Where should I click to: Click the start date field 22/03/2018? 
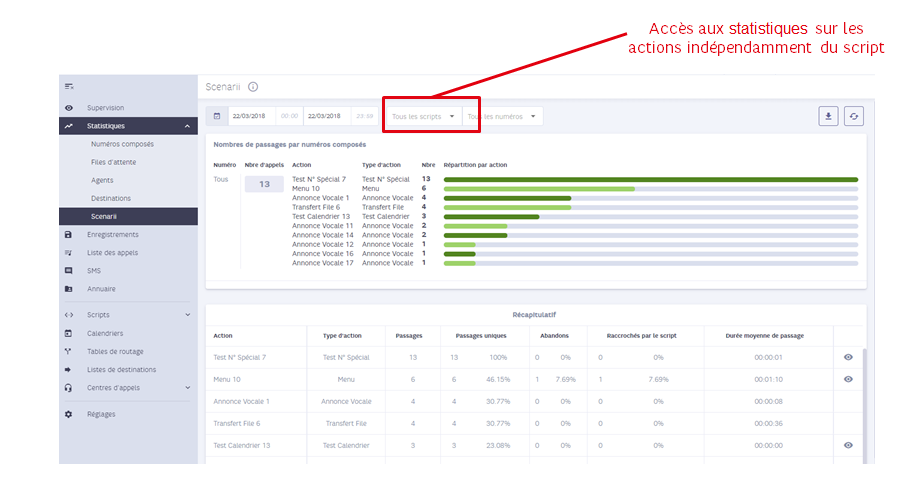(x=249, y=116)
